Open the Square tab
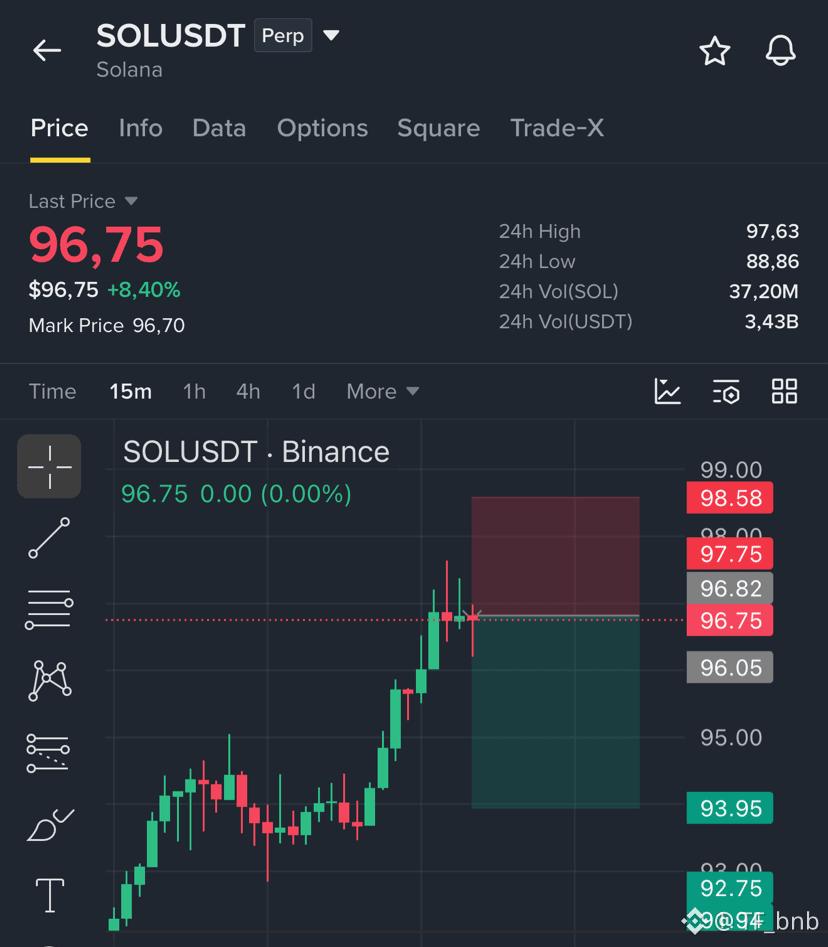The height and width of the screenshot is (947, 828). click(x=438, y=128)
